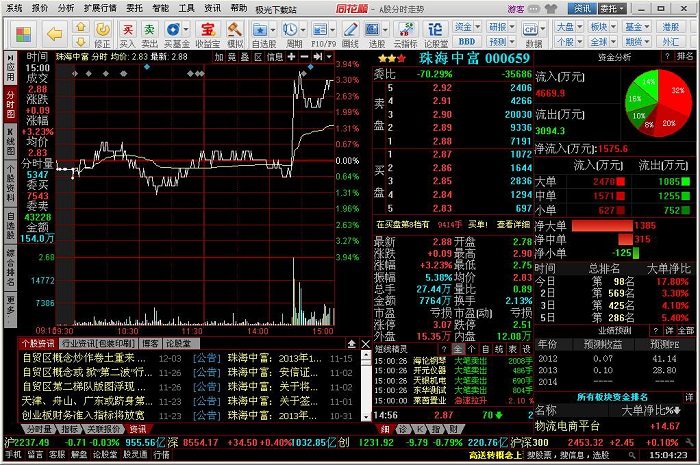This screenshot has width=700, height=465.
Task: Click the BBD button
Action: point(467,42)
